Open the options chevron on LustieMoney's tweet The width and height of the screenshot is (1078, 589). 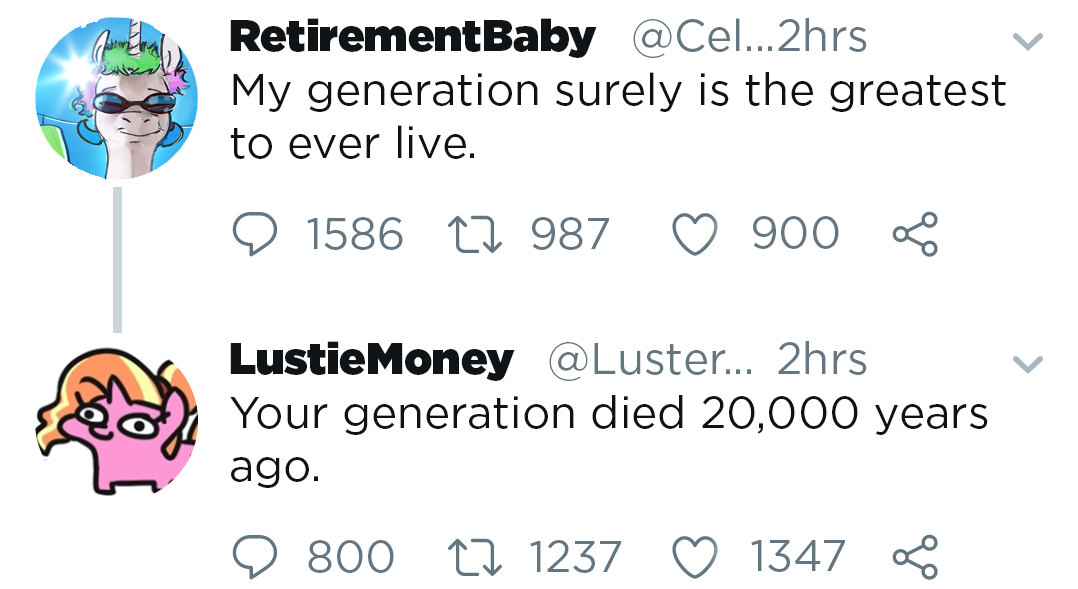1027,364
